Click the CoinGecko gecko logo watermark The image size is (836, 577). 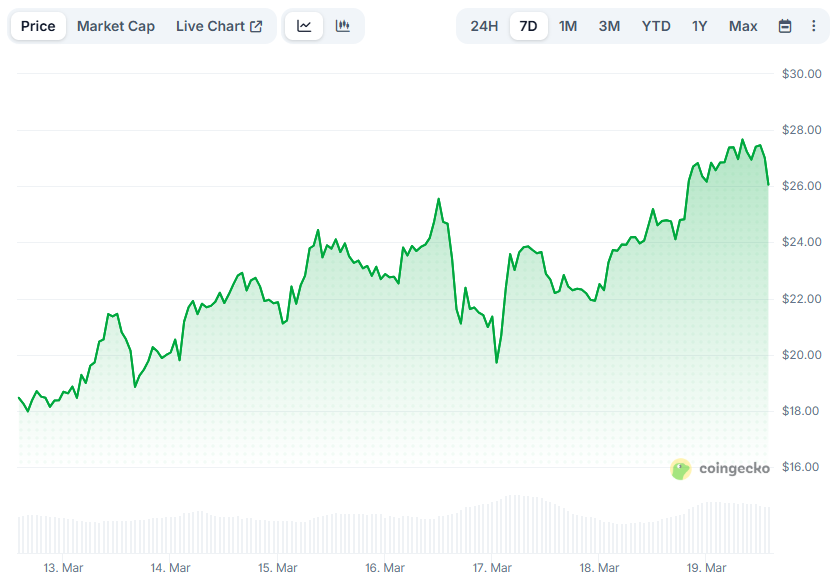pyautogui.click(x=681, y=468)
